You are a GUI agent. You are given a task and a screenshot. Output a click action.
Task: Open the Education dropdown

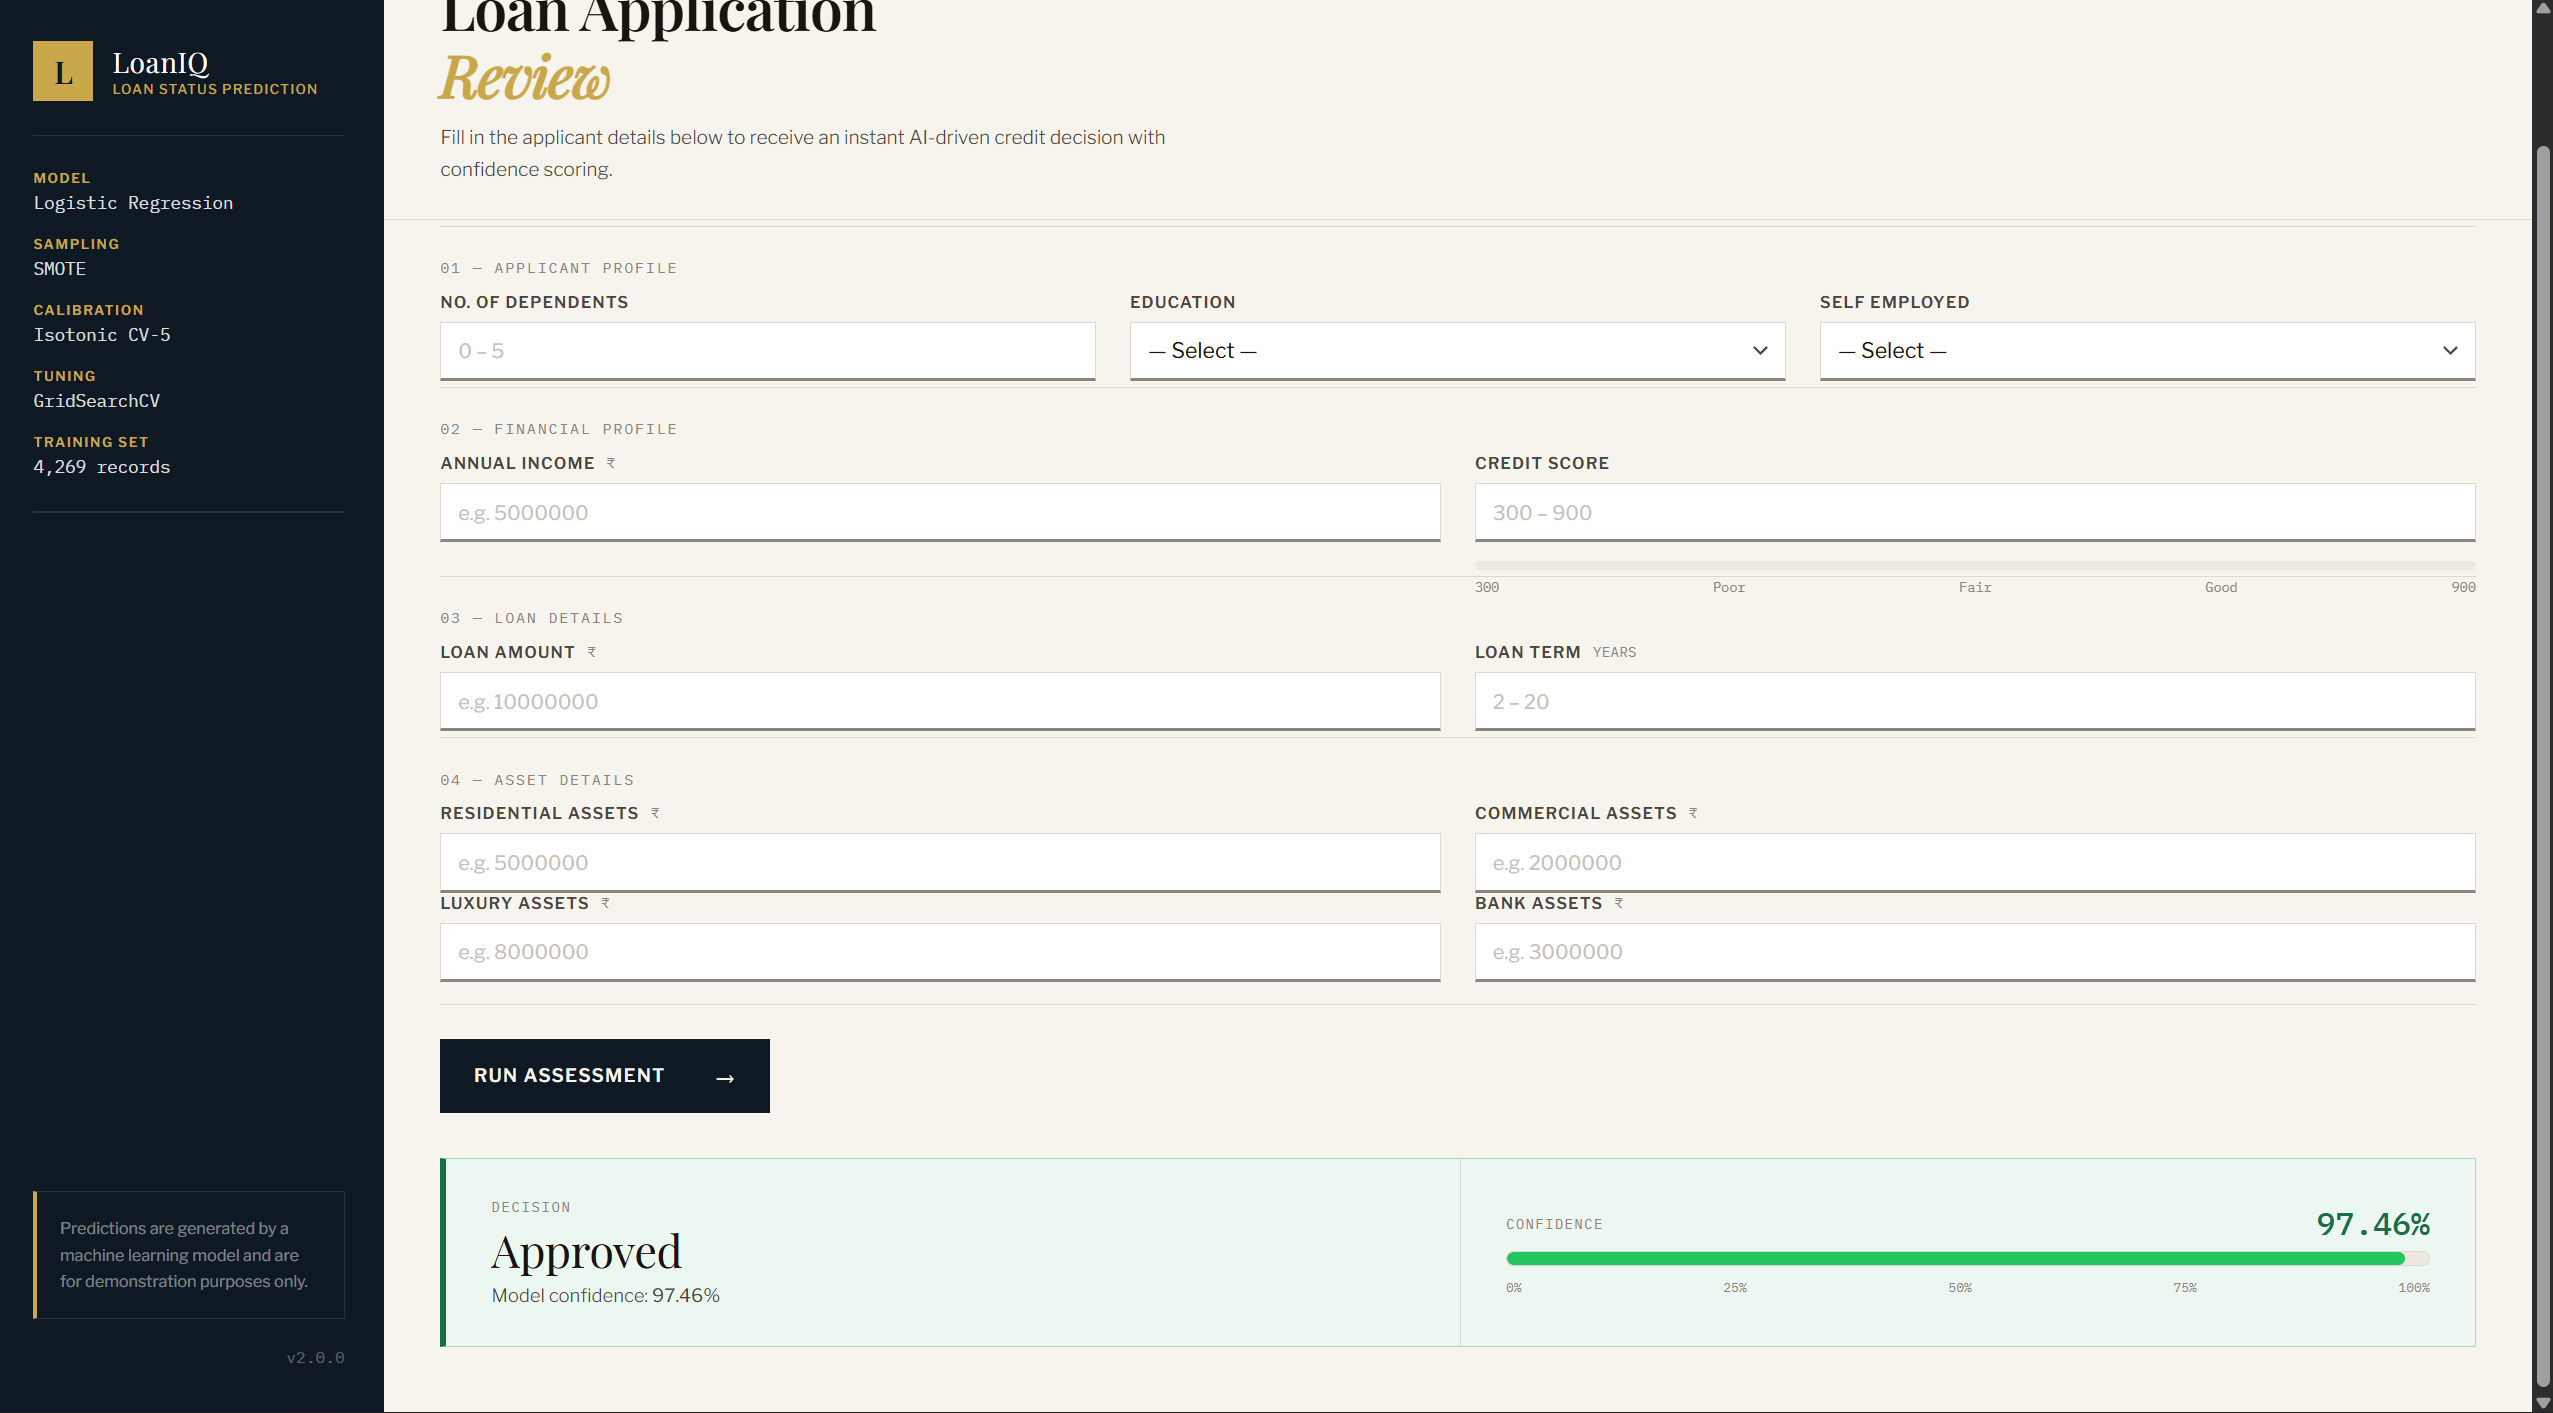click(1457, 351)
